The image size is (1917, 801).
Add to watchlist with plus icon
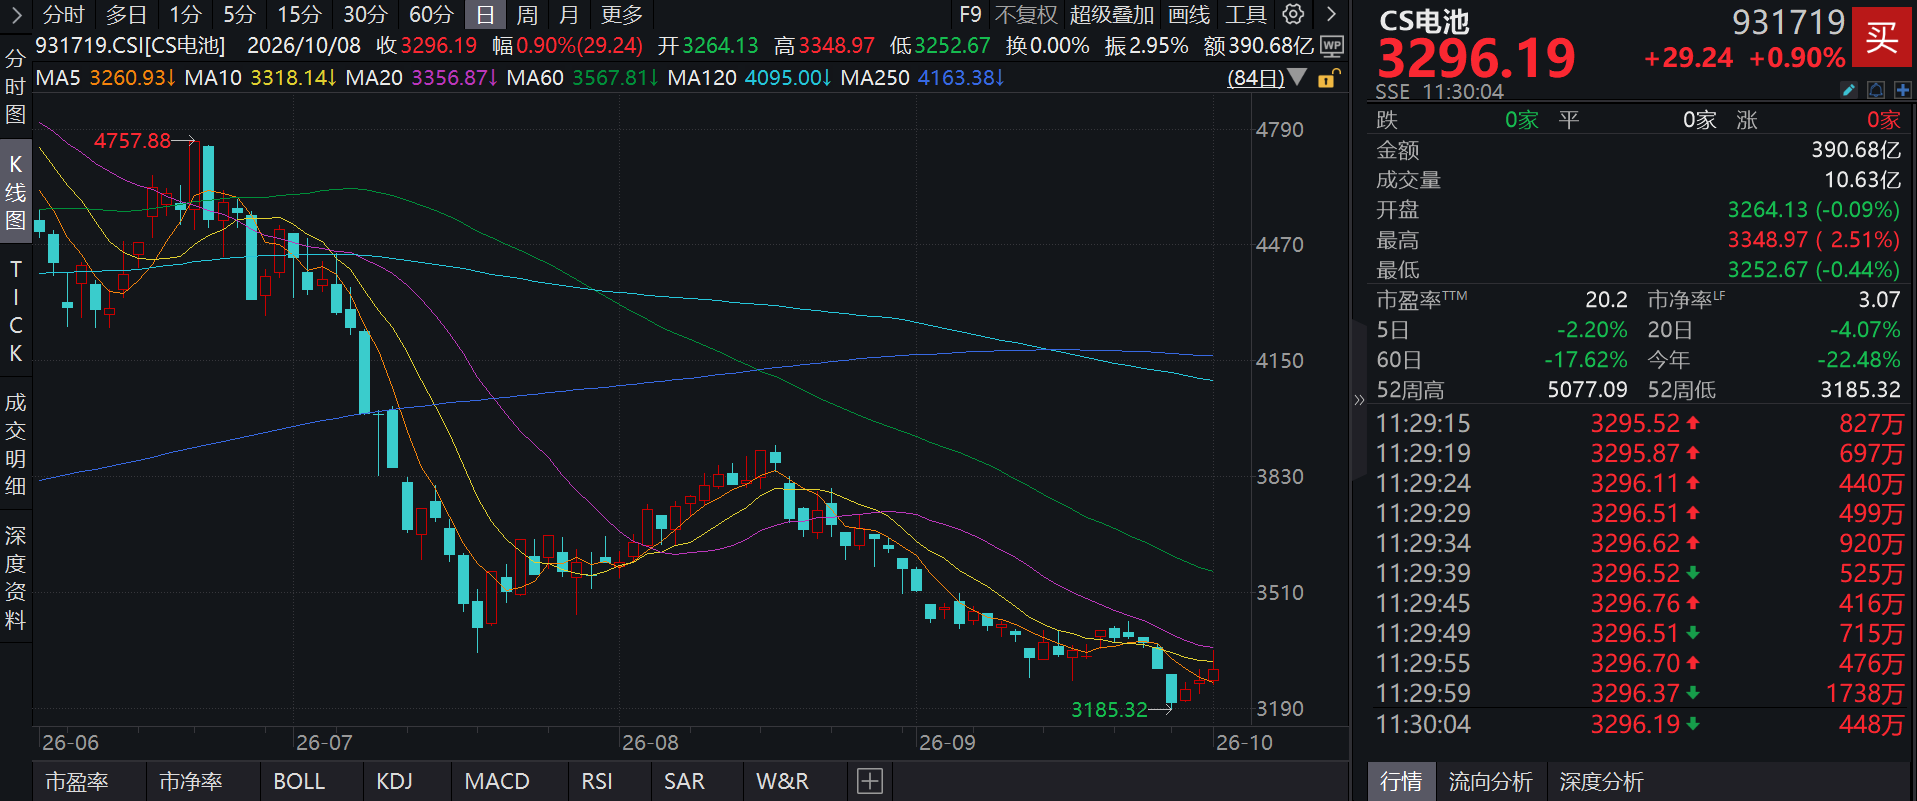1902,91
